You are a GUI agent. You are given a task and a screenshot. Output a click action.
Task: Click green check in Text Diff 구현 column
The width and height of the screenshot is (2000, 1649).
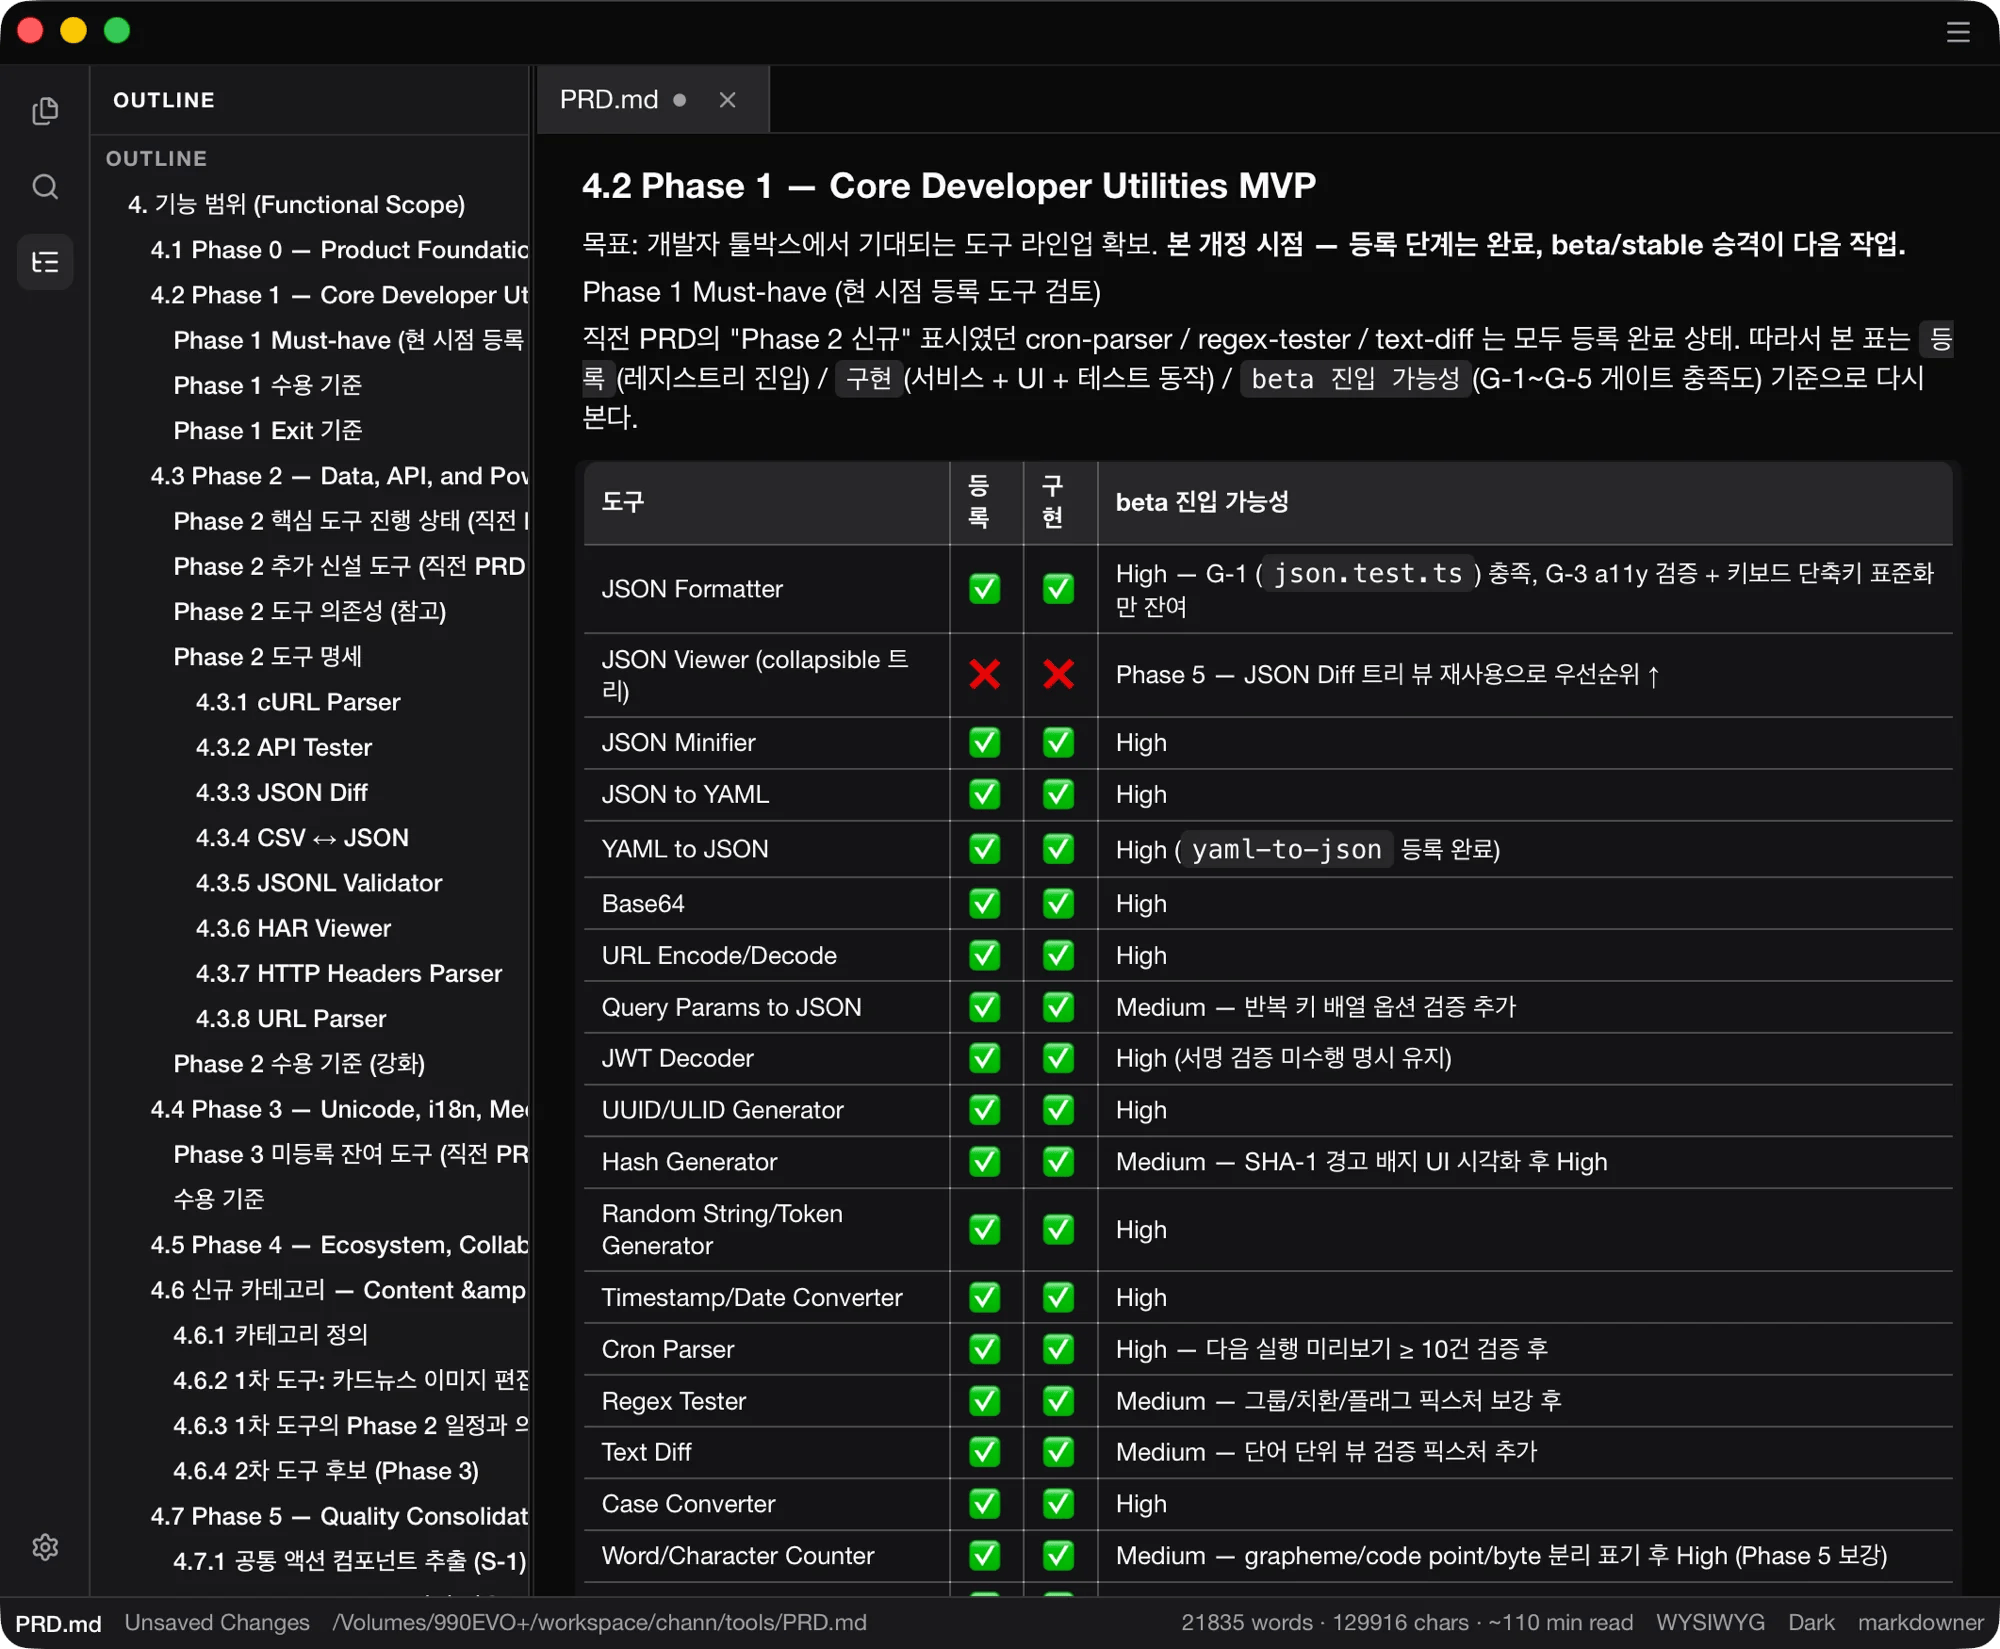click(1058, 1451)
